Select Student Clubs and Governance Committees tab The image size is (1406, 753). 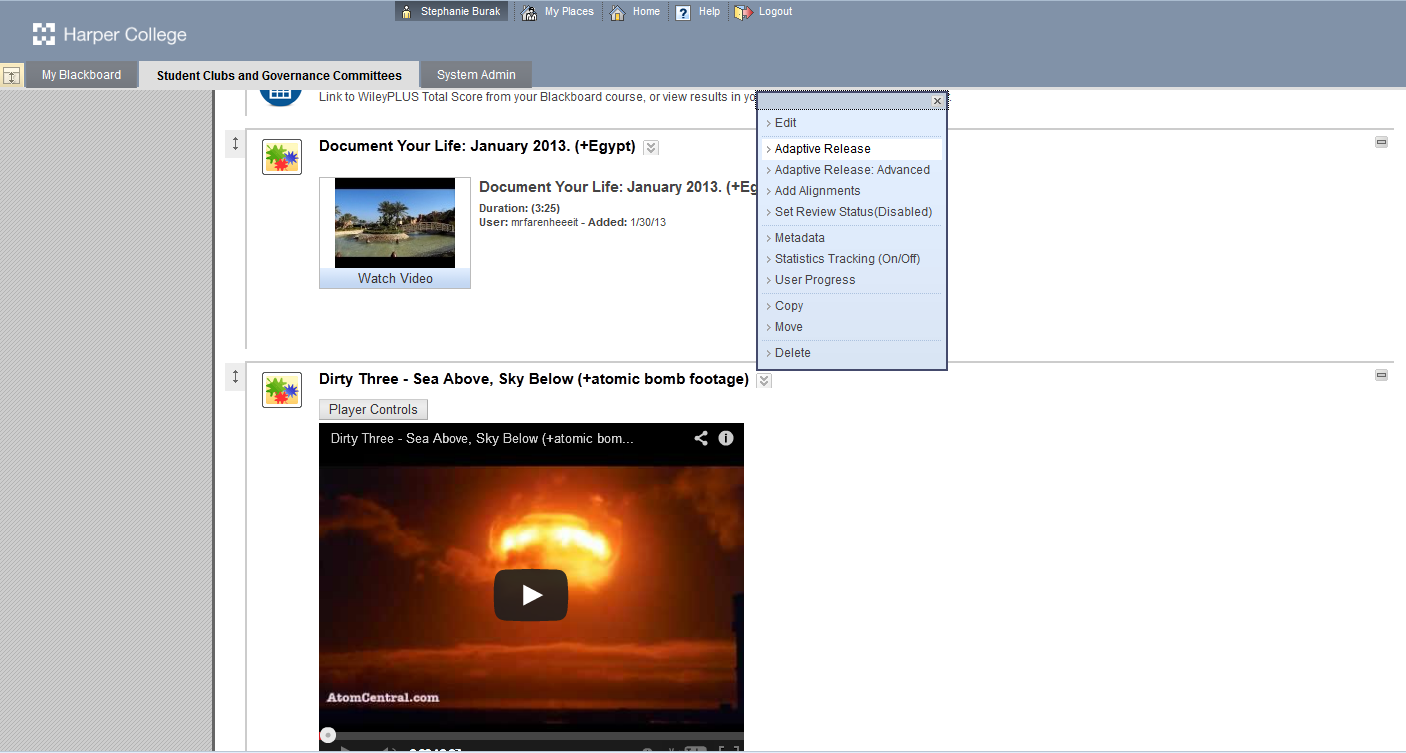coord(279,75)
